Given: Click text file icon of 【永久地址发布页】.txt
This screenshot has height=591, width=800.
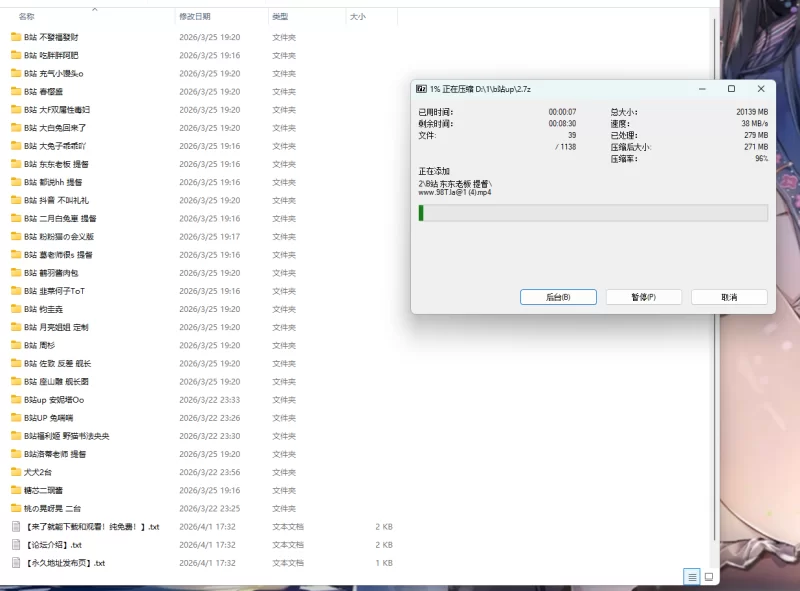Looking at the screenshot, I should coord(16,563).
